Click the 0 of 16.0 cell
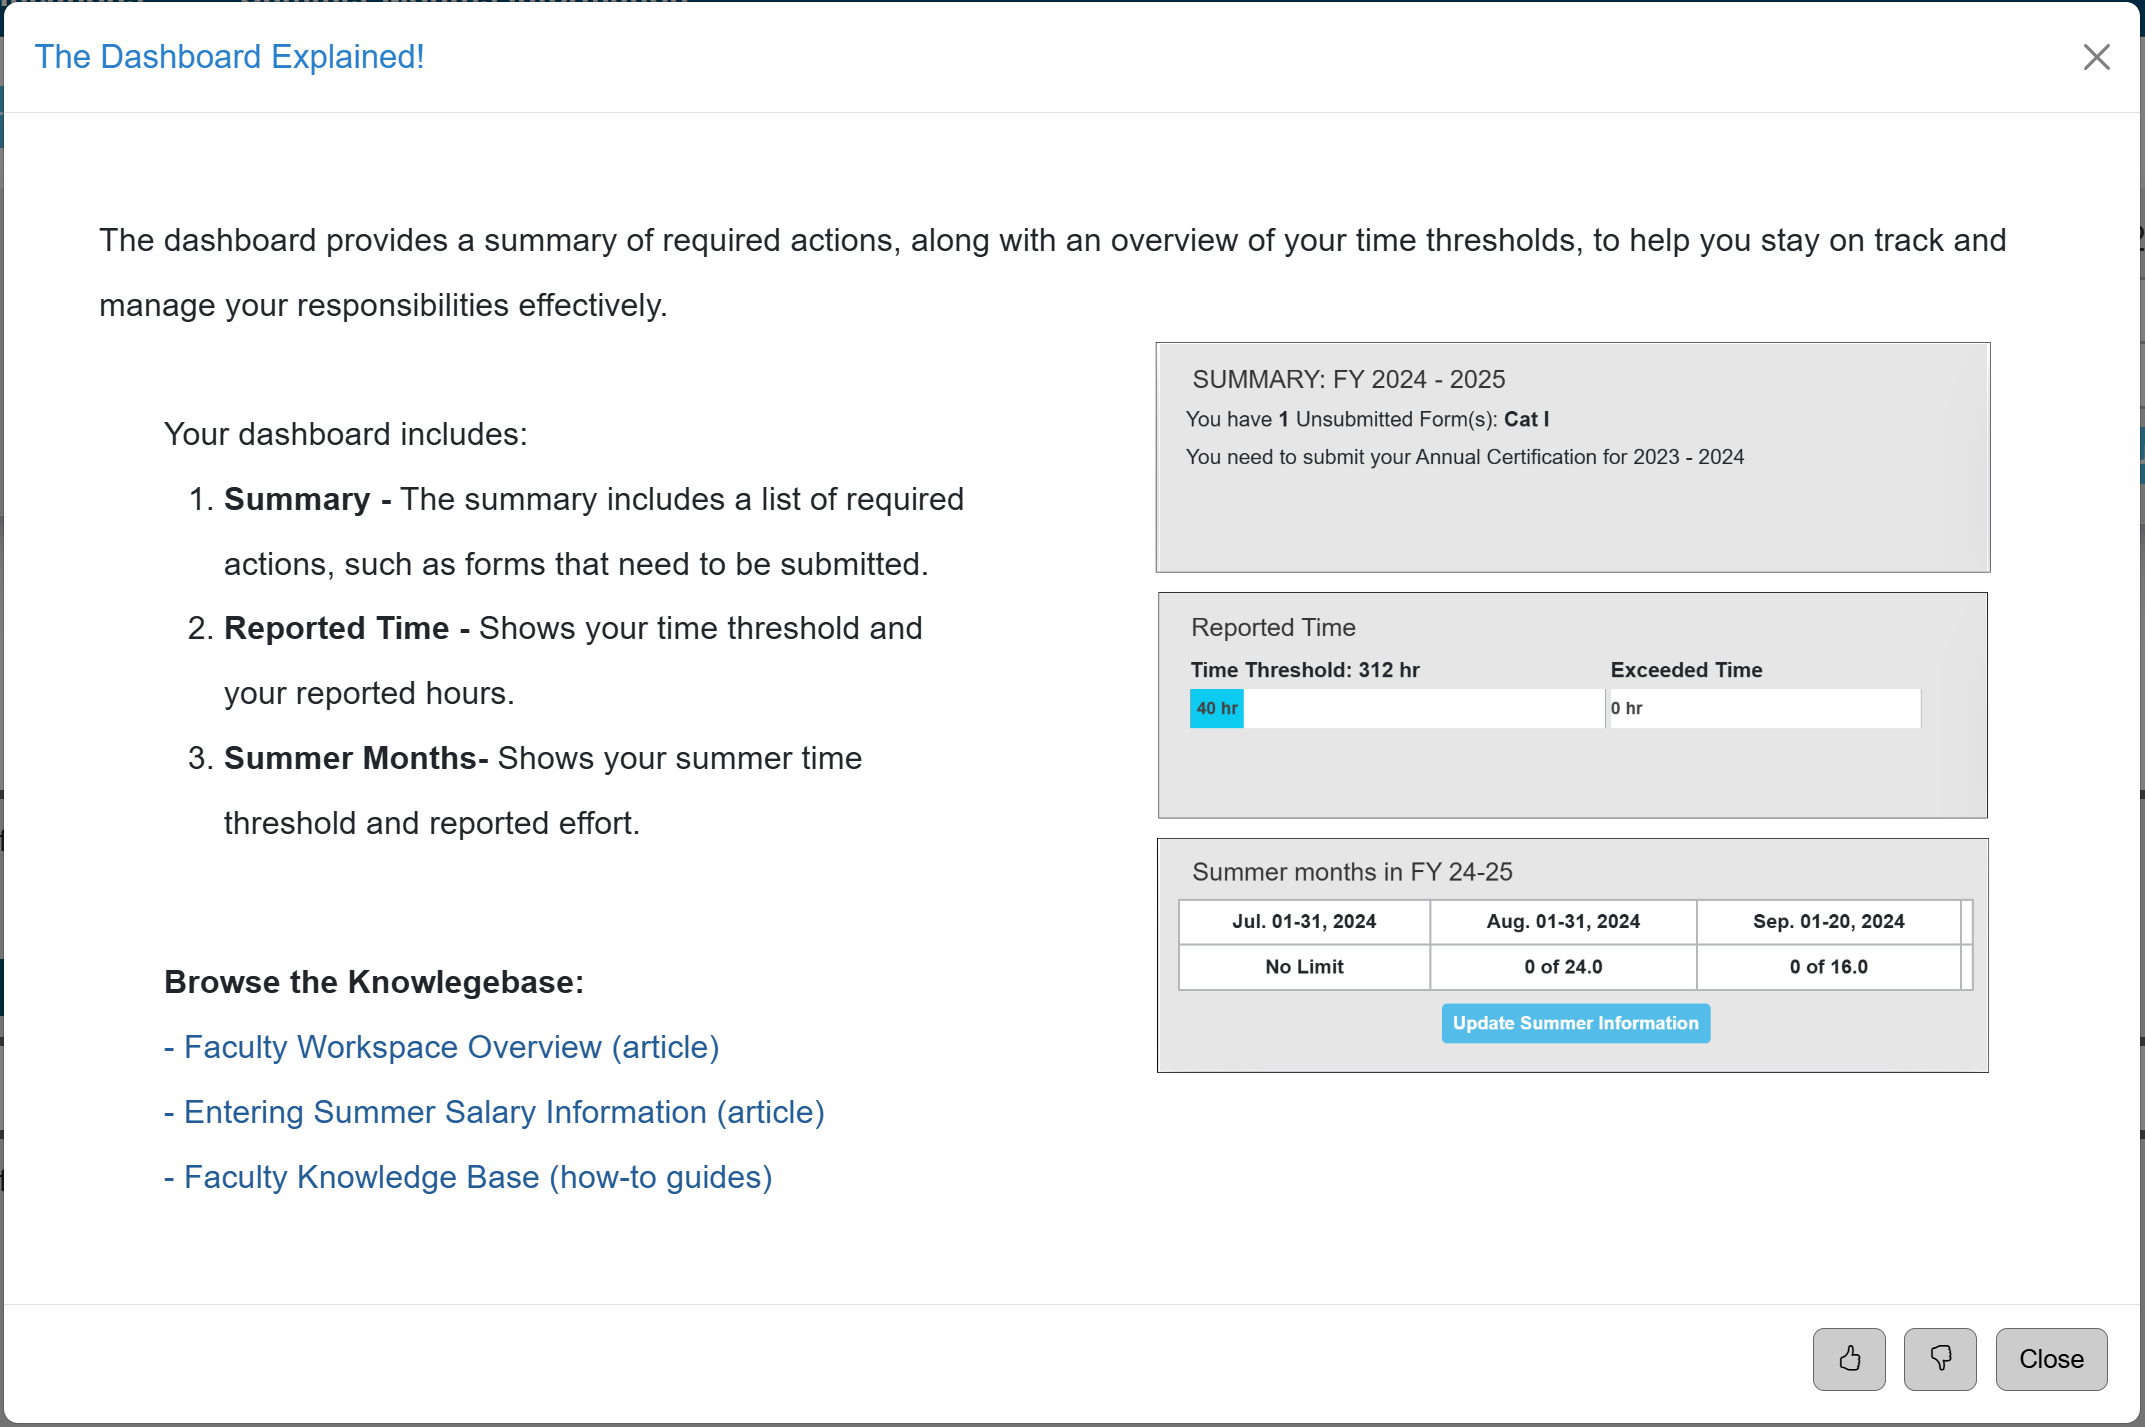Image resolution: width=2145 pixels, height=1427 pixels. [x=1828, y=967]
